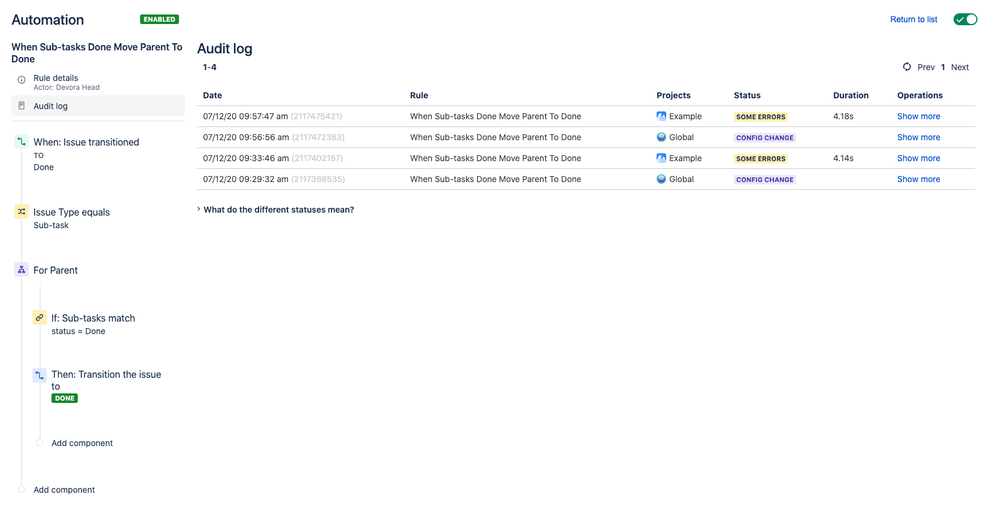Click the Duration column header

click(x=851, y=95)
